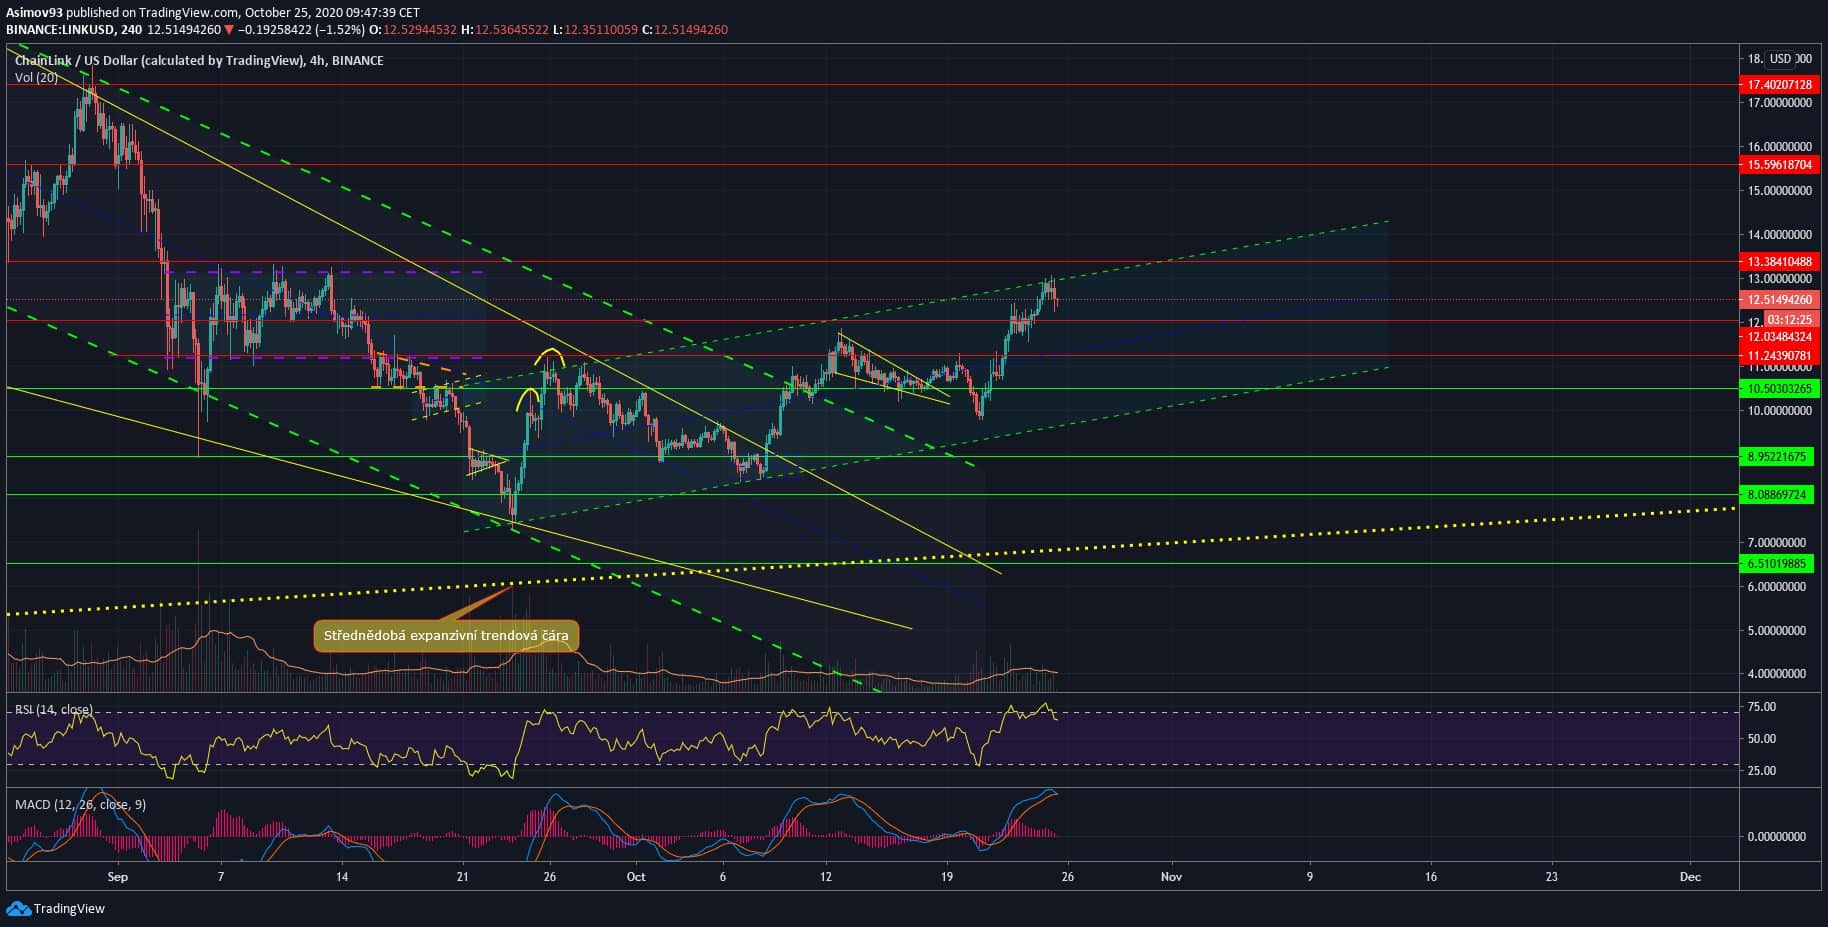This screenshot has height=927, width=1828.
Task: Select the 17.40207128 red price level label
Action: (1778, 85)
